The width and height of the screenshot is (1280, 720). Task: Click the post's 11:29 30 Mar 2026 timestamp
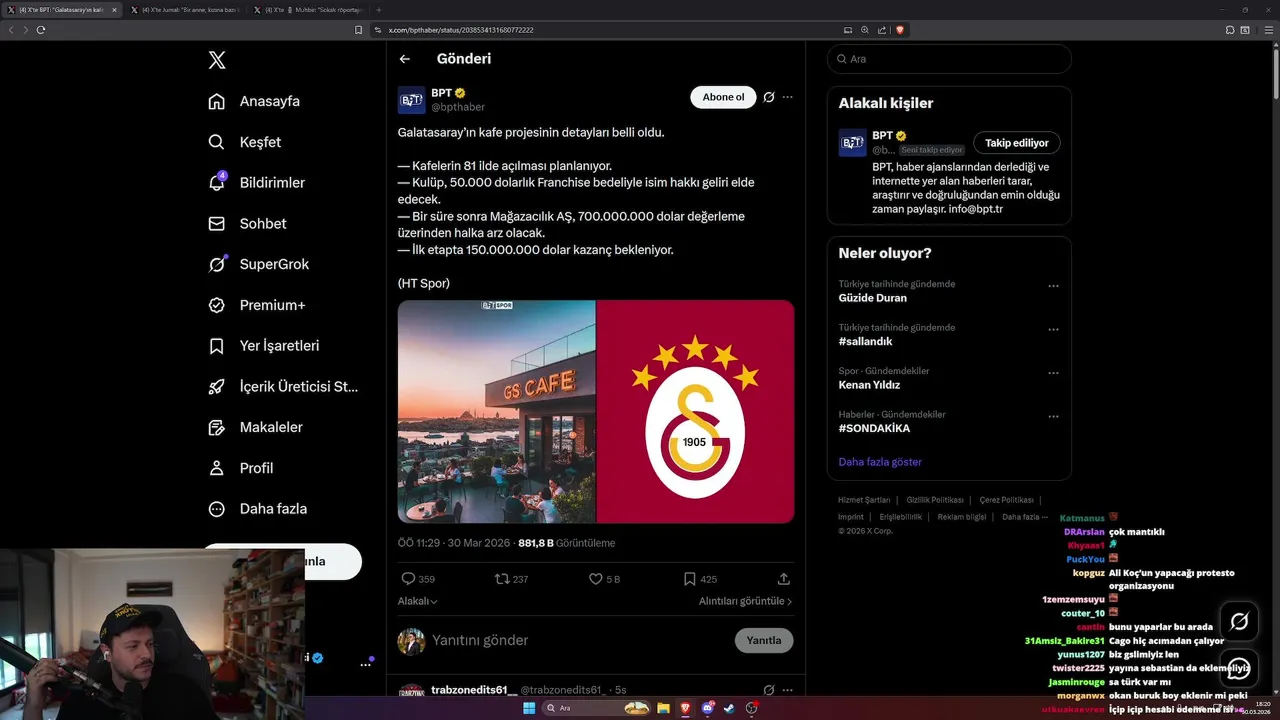click(x=455, y=543)
